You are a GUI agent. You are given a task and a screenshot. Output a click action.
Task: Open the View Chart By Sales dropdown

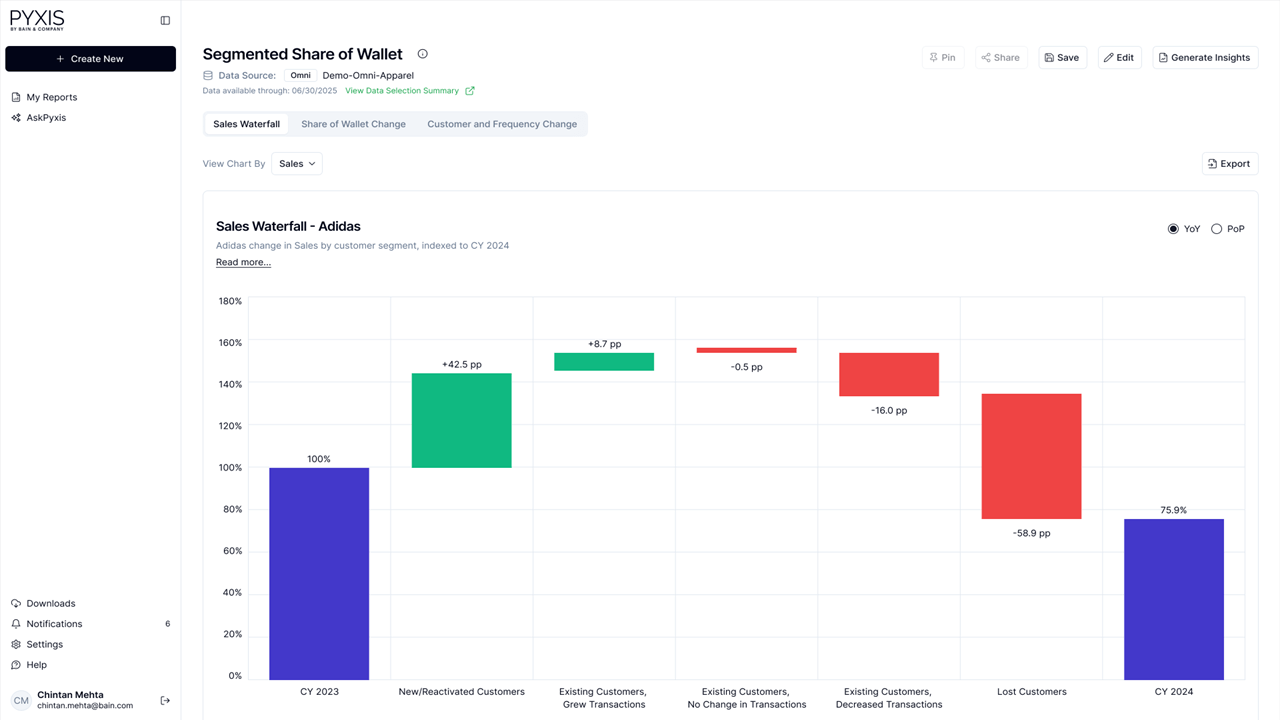point(296,163)
